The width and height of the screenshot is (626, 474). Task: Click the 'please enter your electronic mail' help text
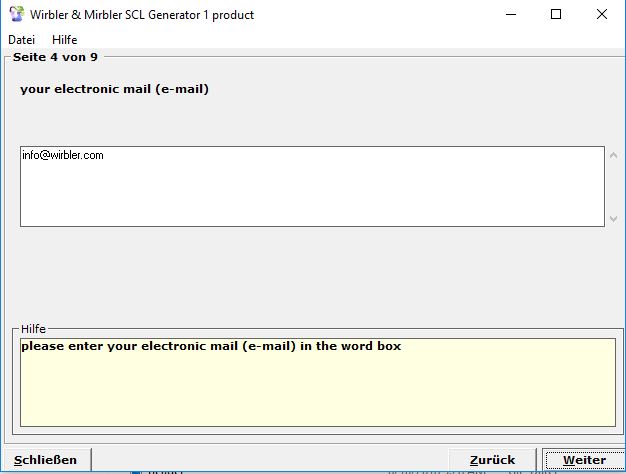(x=211, y=347)
